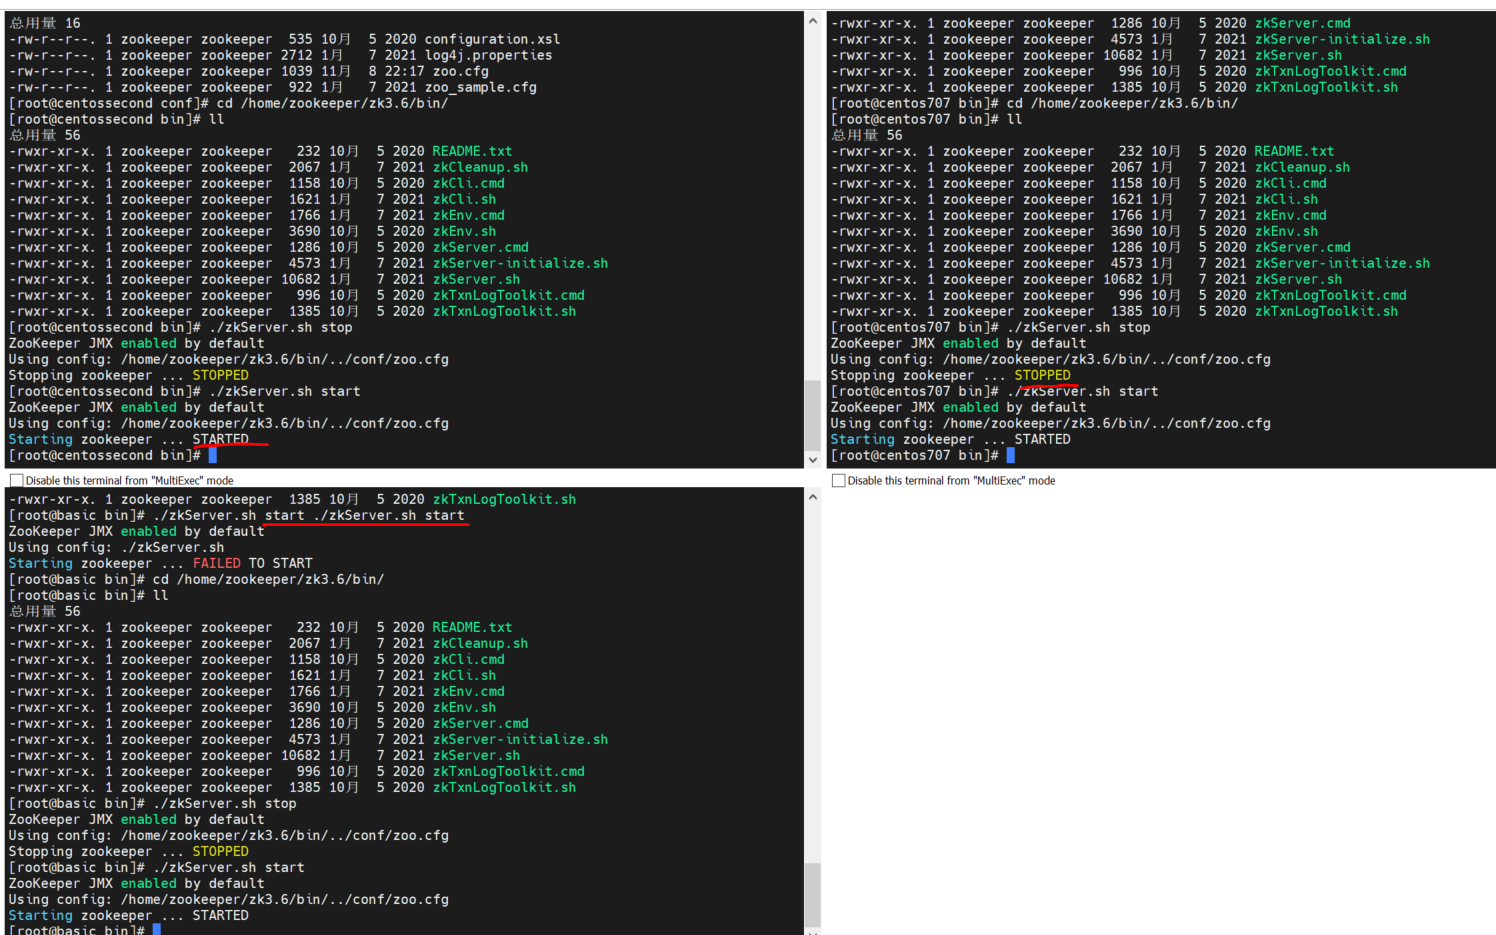Image resolution: width=1496 pixels, height=935 pixels.
Task: Click 'cd /home/zookeeper/zk3.6/bin/' command in centossecond terminal
Action: pyautogui.click(x=332, y=103)
